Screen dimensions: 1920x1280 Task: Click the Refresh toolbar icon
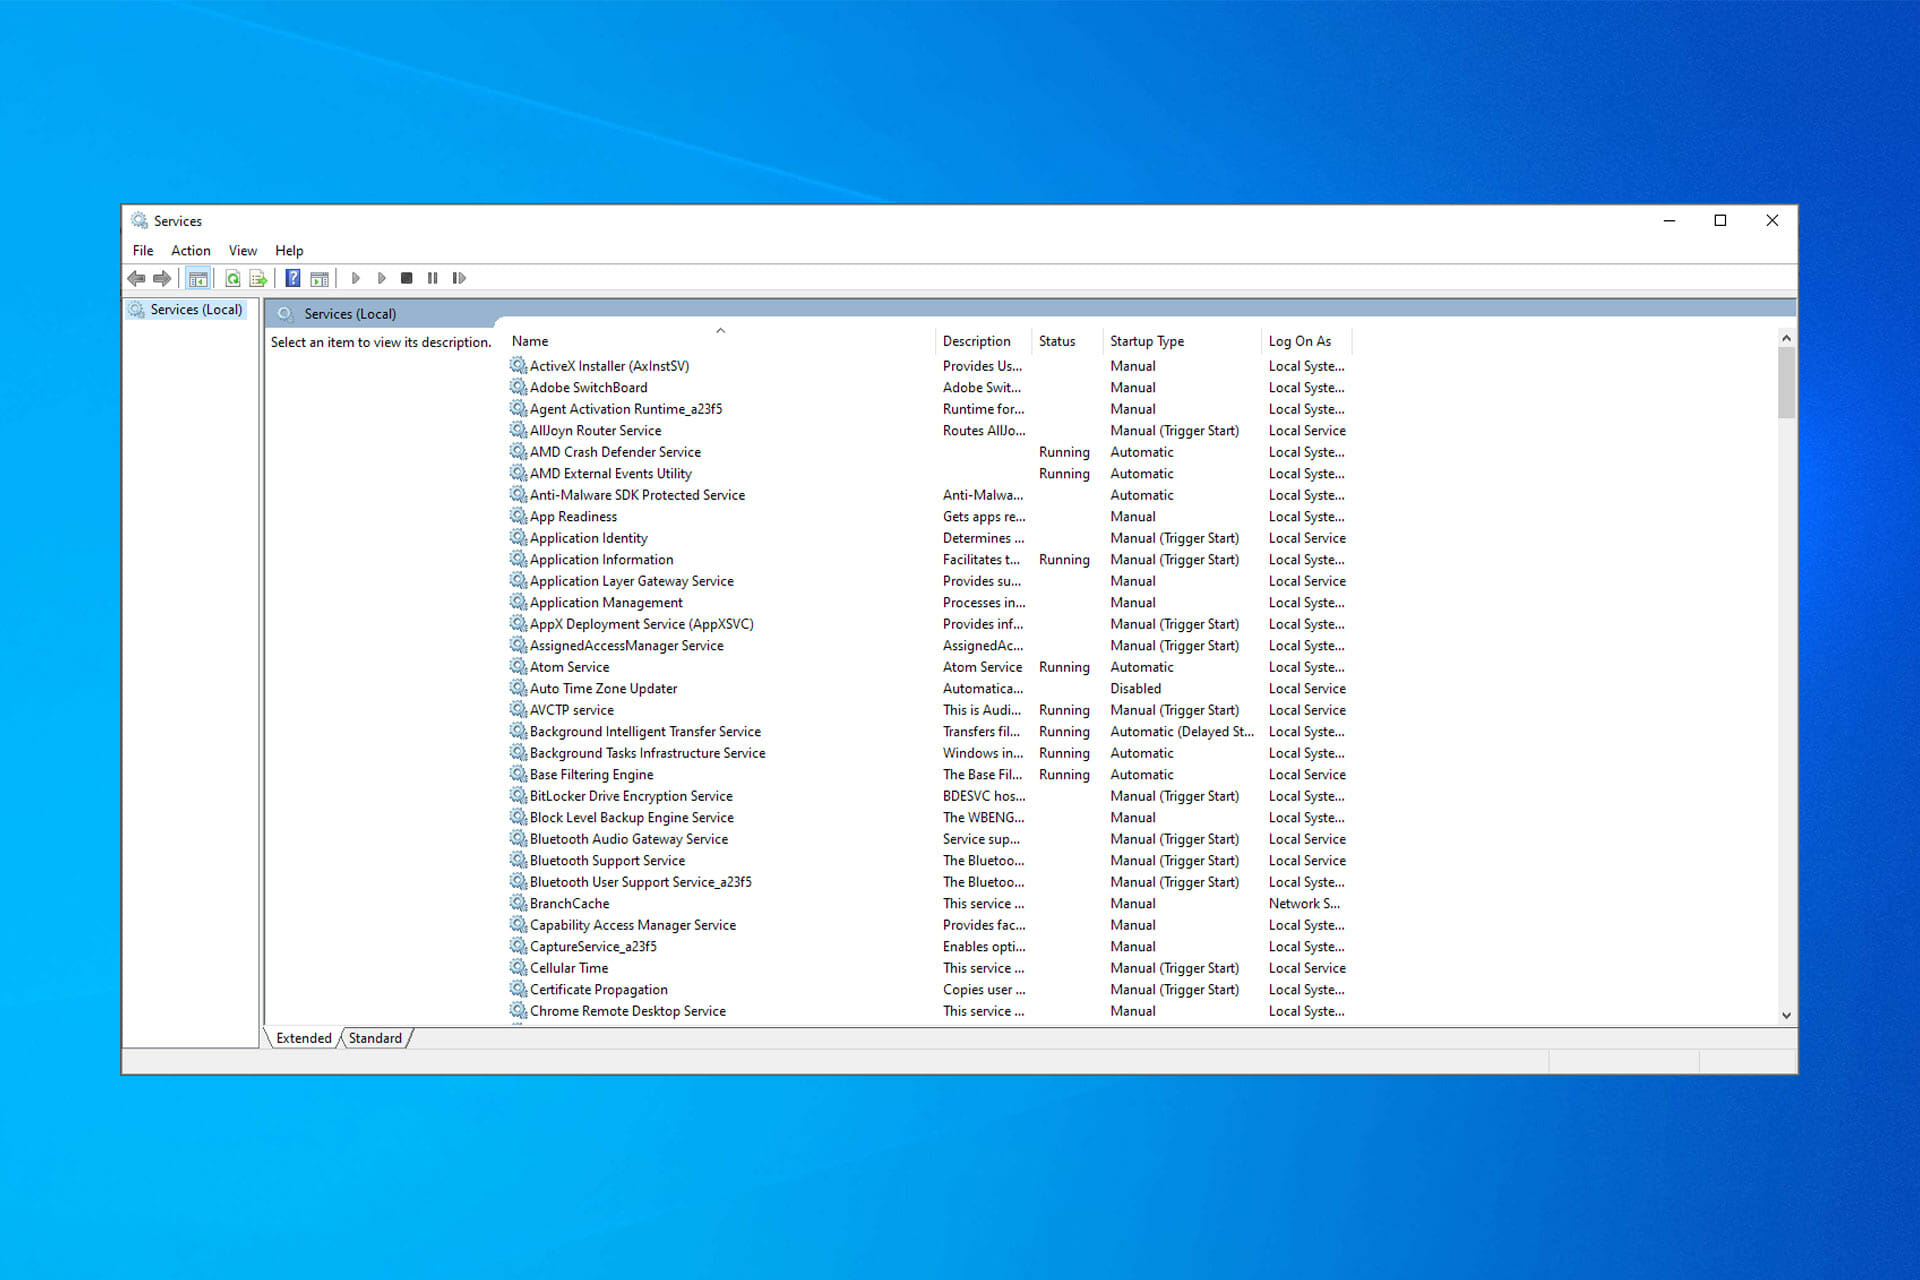[x=233, y=278]
